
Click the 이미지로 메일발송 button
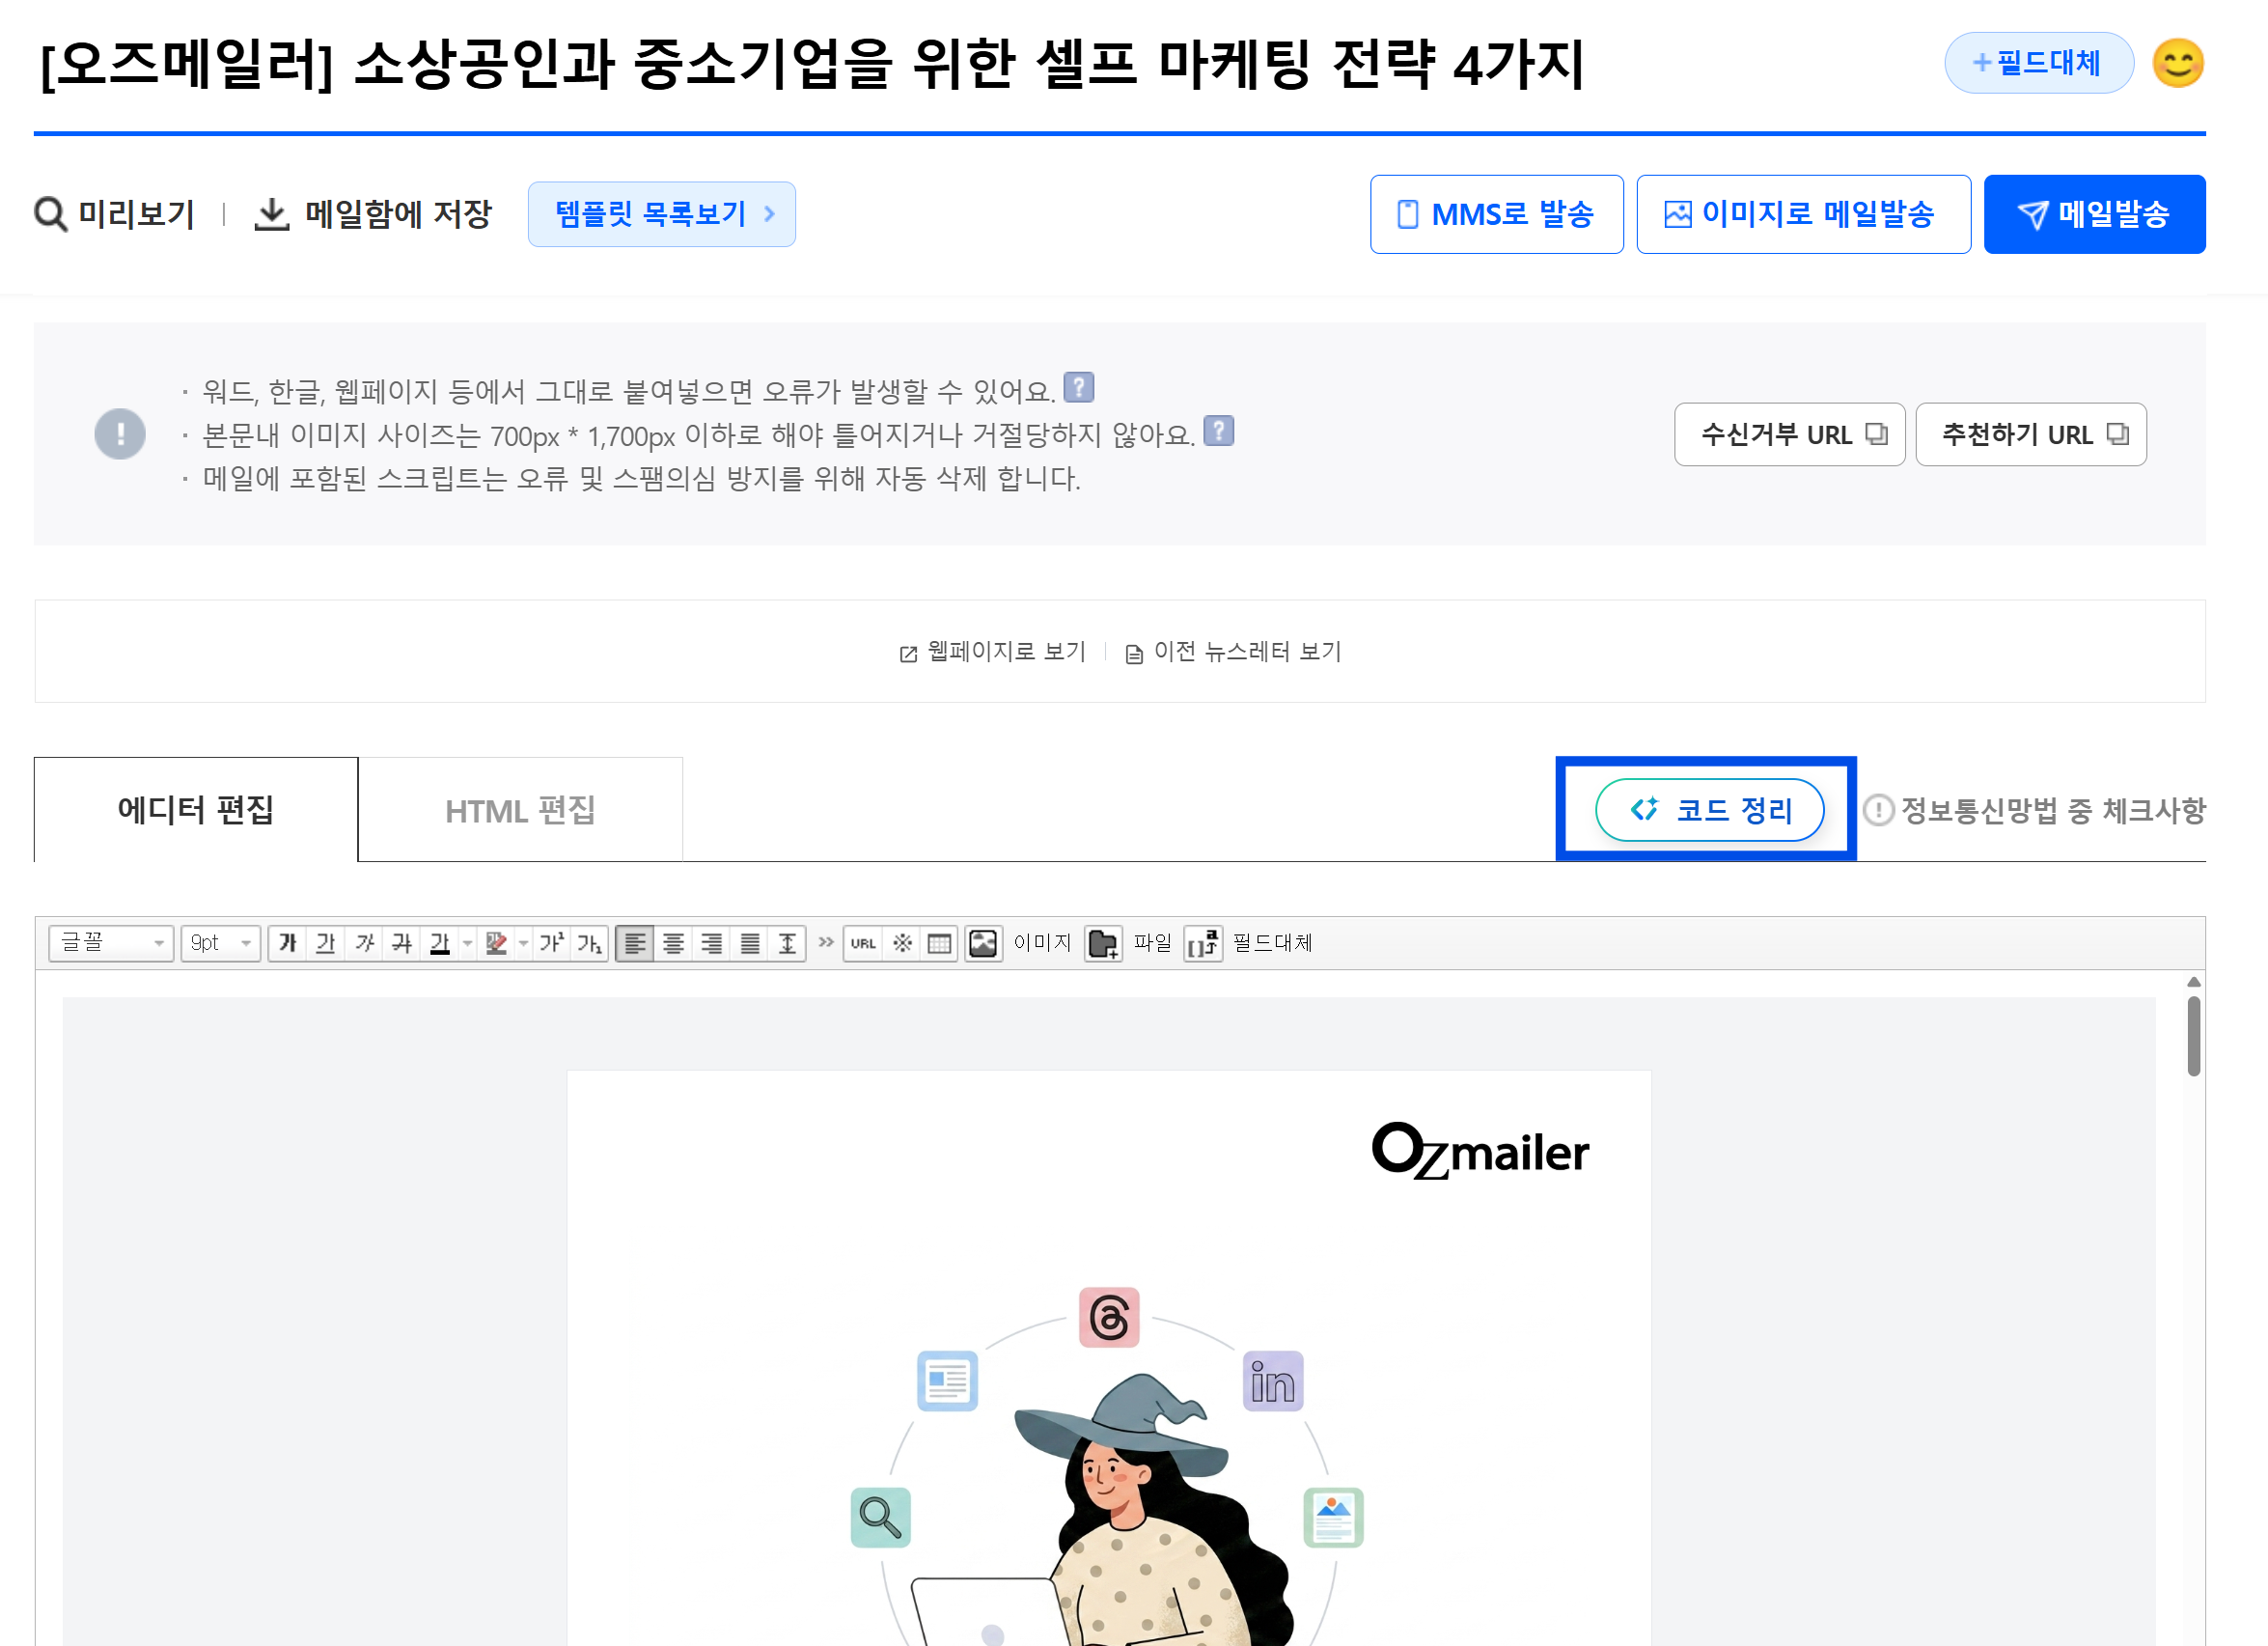(1803, 214)
